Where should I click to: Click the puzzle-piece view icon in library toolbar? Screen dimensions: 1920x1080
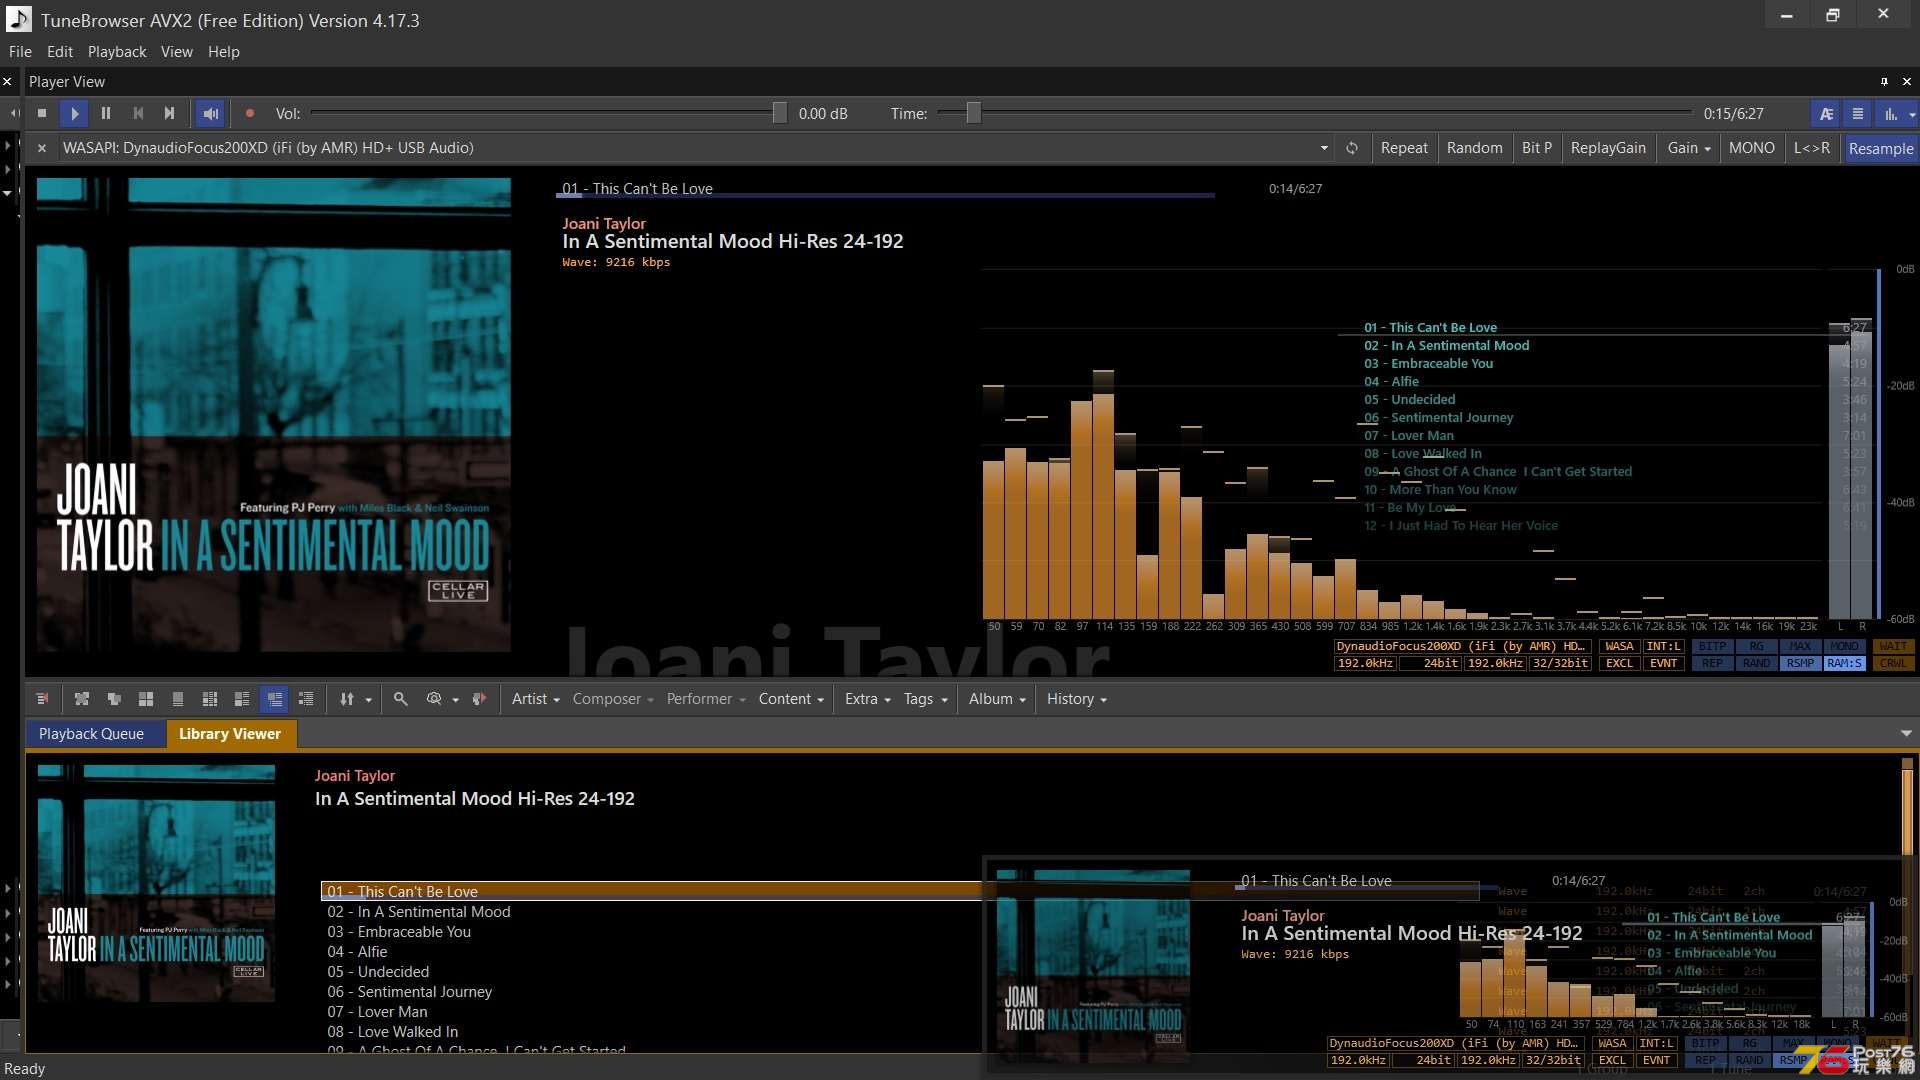coord(82,699)
